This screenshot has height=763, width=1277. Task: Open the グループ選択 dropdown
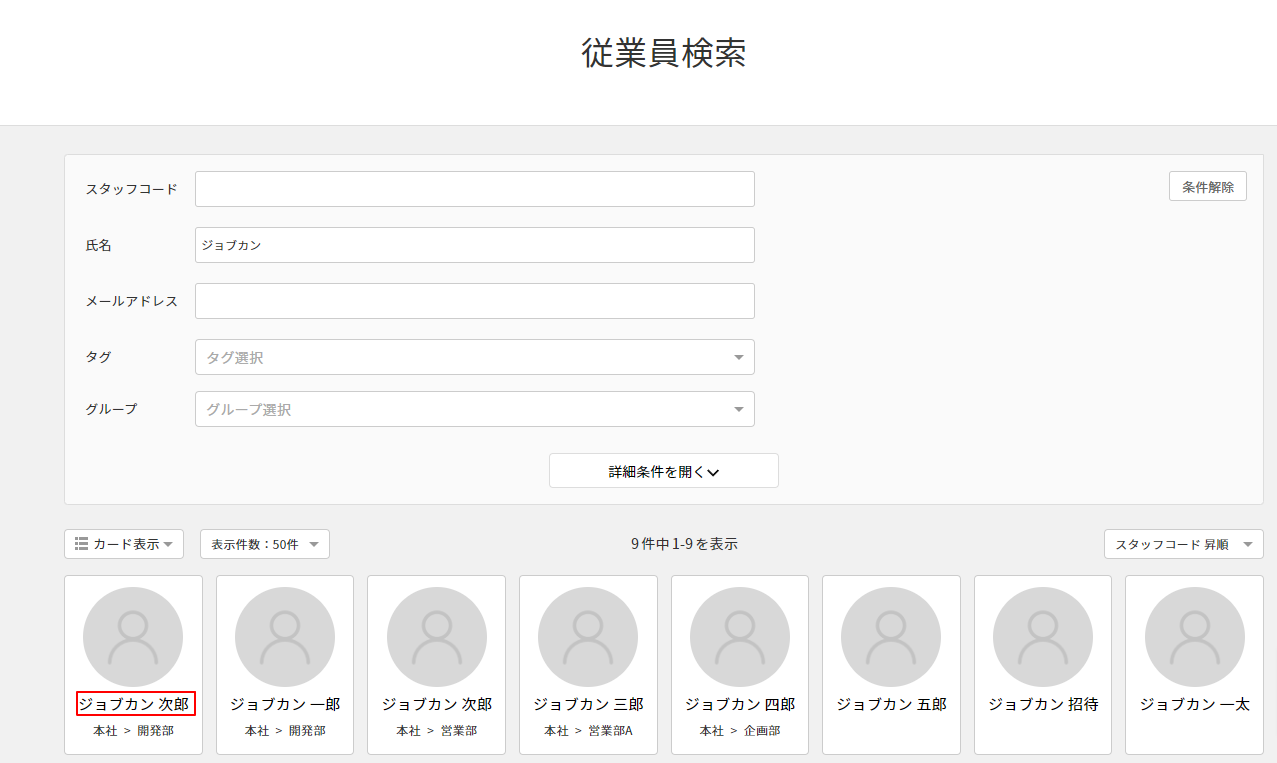474,409
